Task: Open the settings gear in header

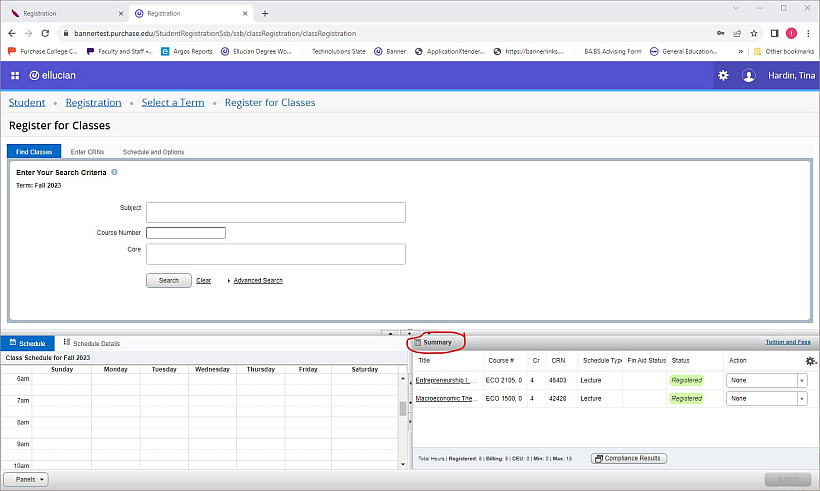Action: 723,75
